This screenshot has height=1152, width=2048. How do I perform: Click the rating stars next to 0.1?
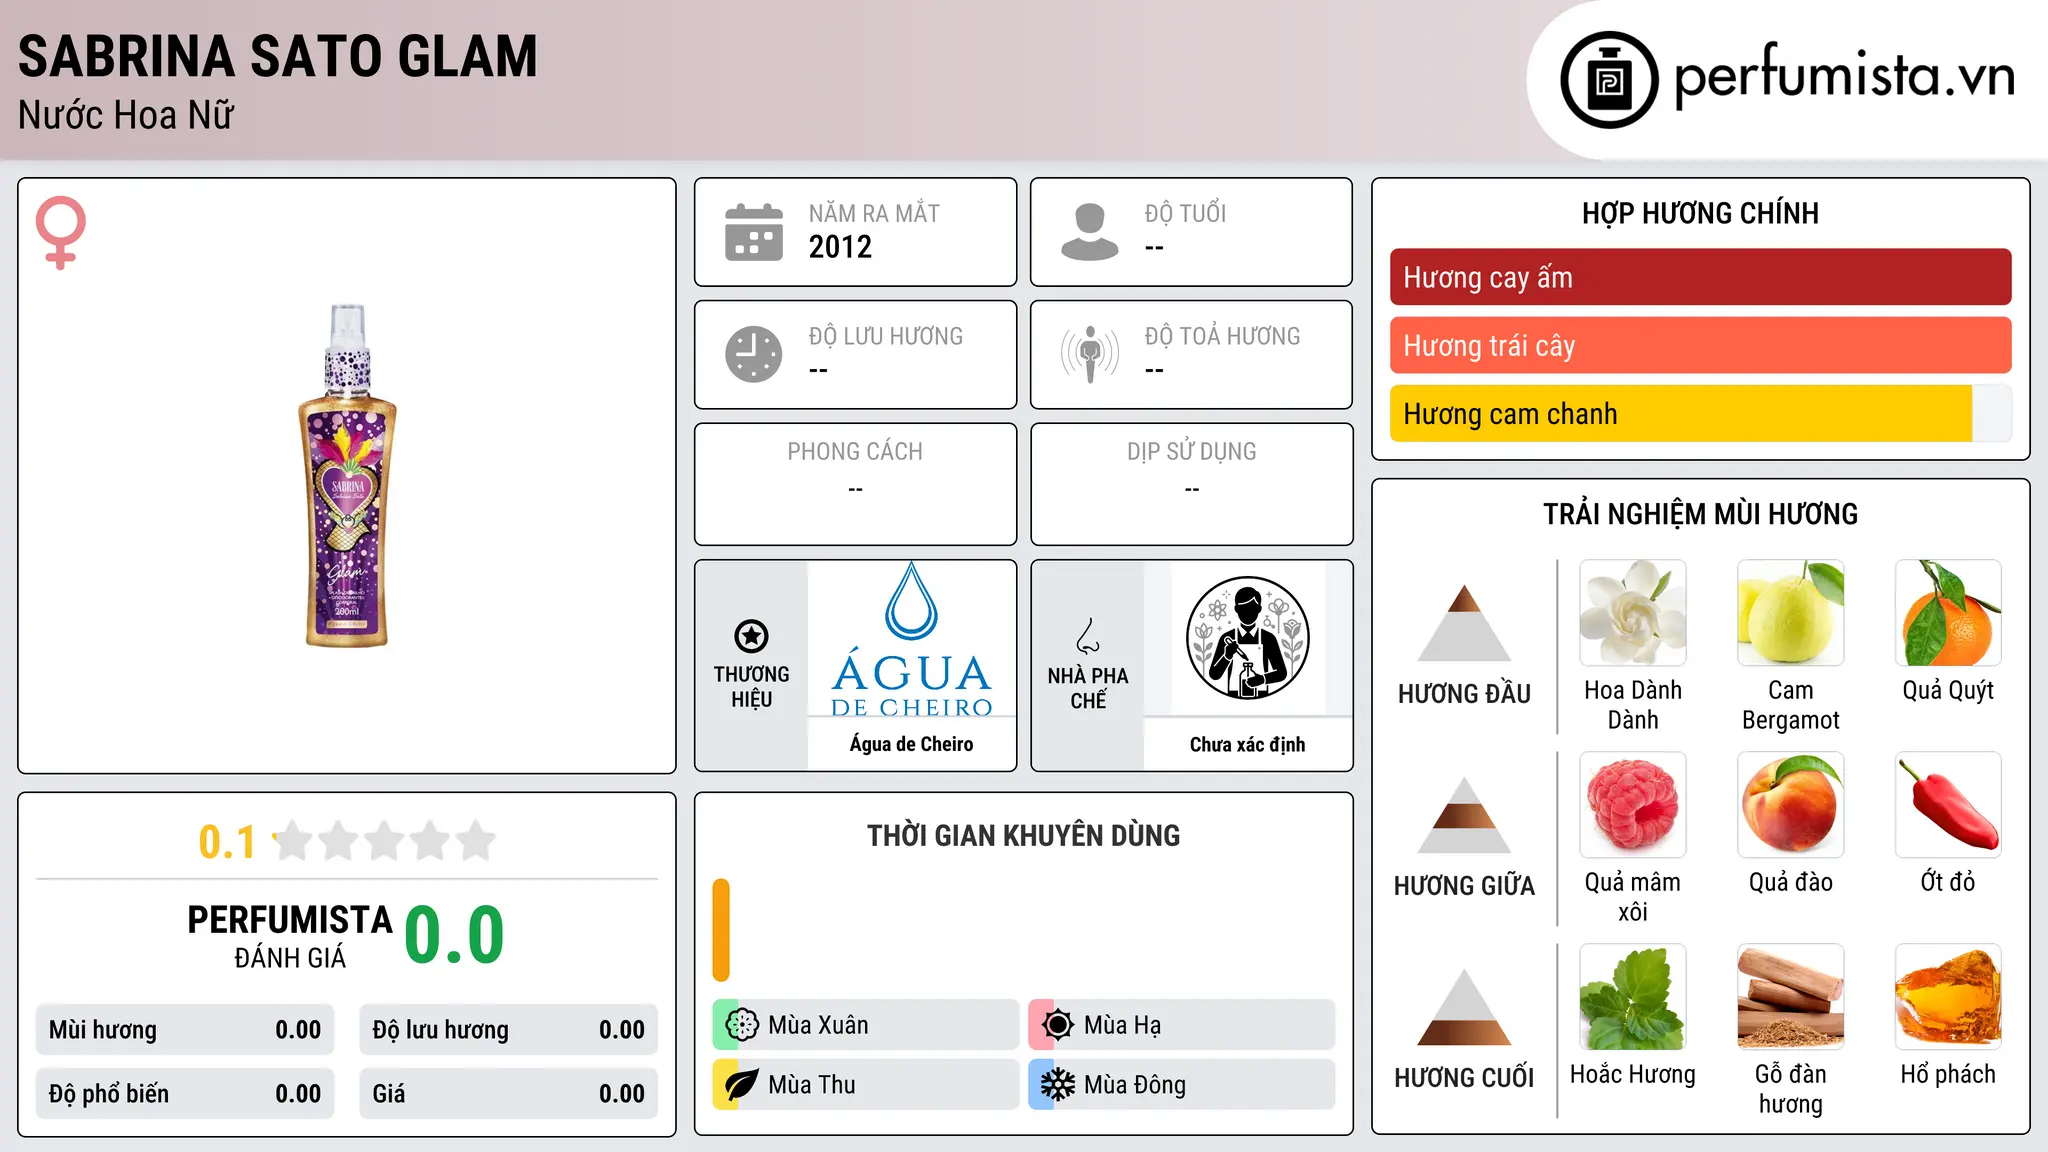384,841
